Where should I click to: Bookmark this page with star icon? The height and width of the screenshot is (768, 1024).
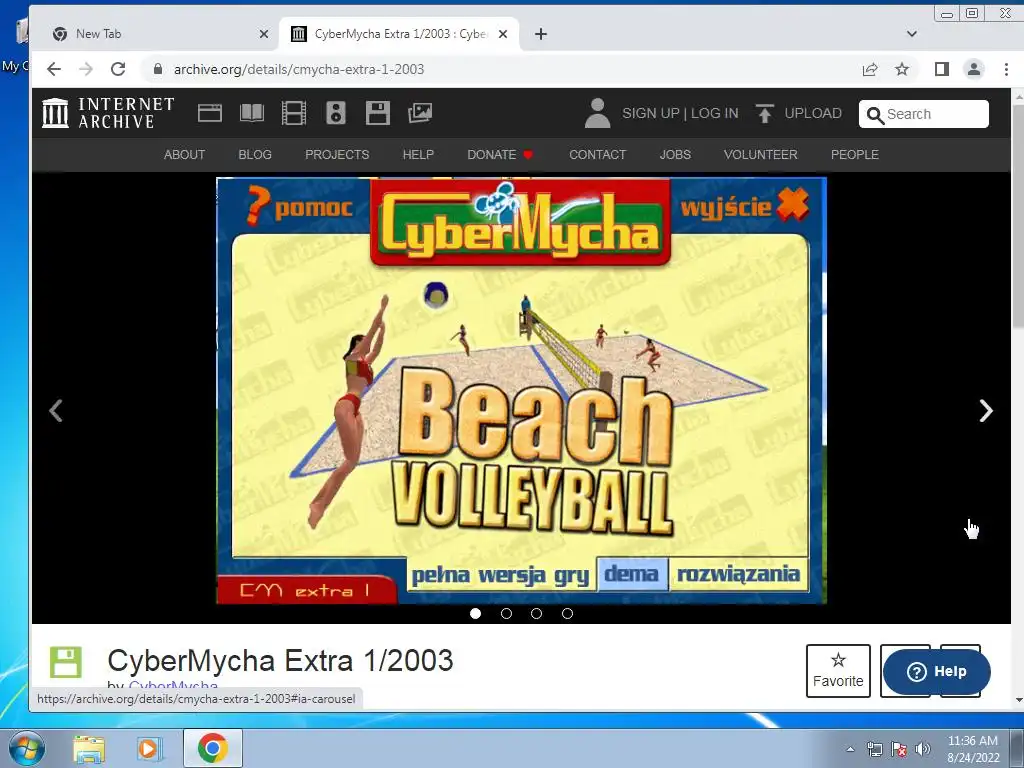coord(902,69)
